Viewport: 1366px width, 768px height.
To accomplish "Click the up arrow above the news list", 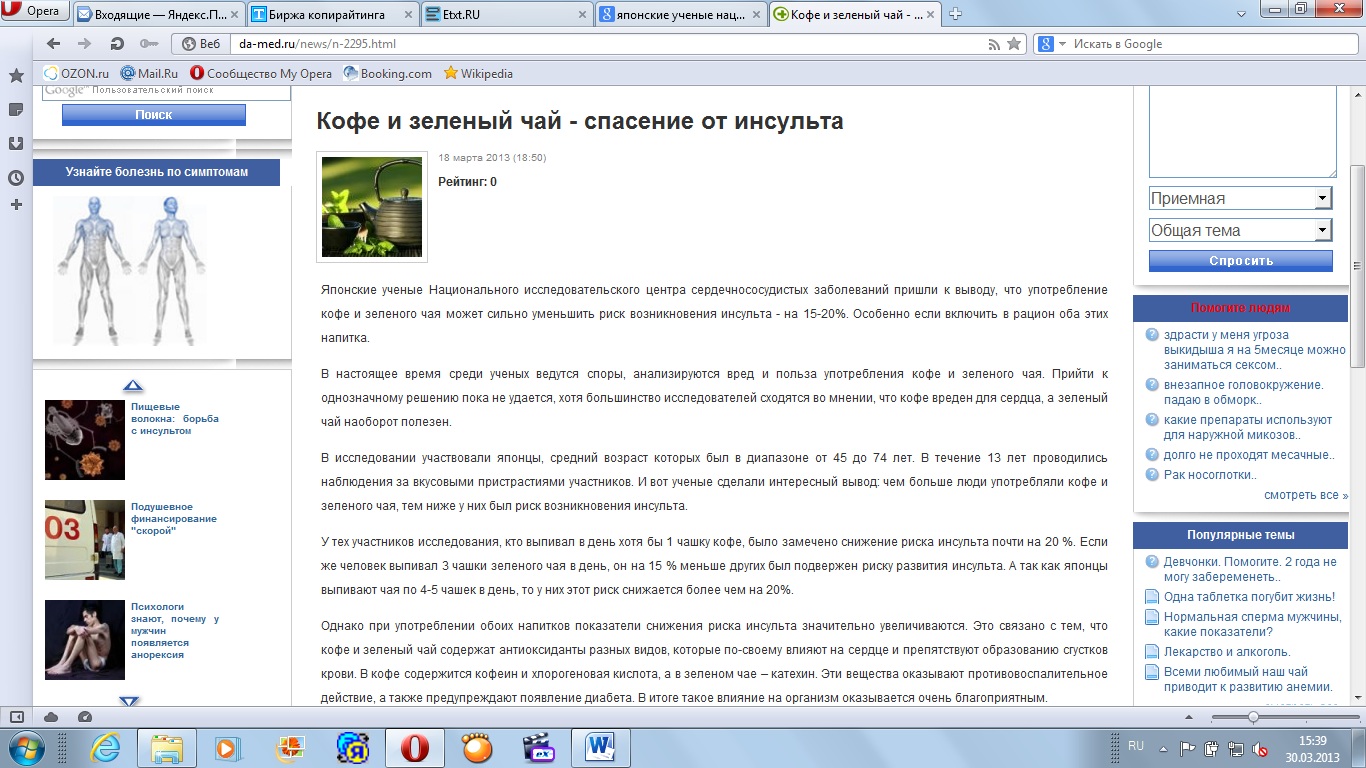I will click(x=133, y=386).
